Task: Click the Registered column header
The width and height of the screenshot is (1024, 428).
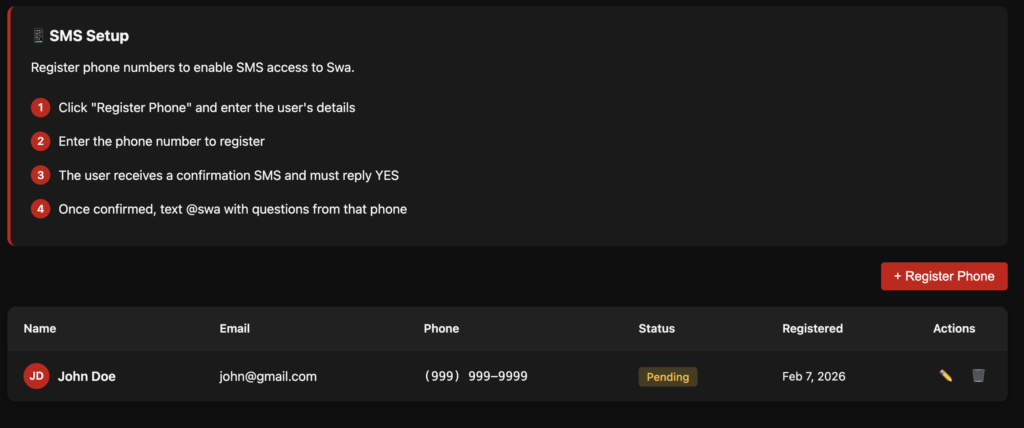Action: click(x=812, y=328)
